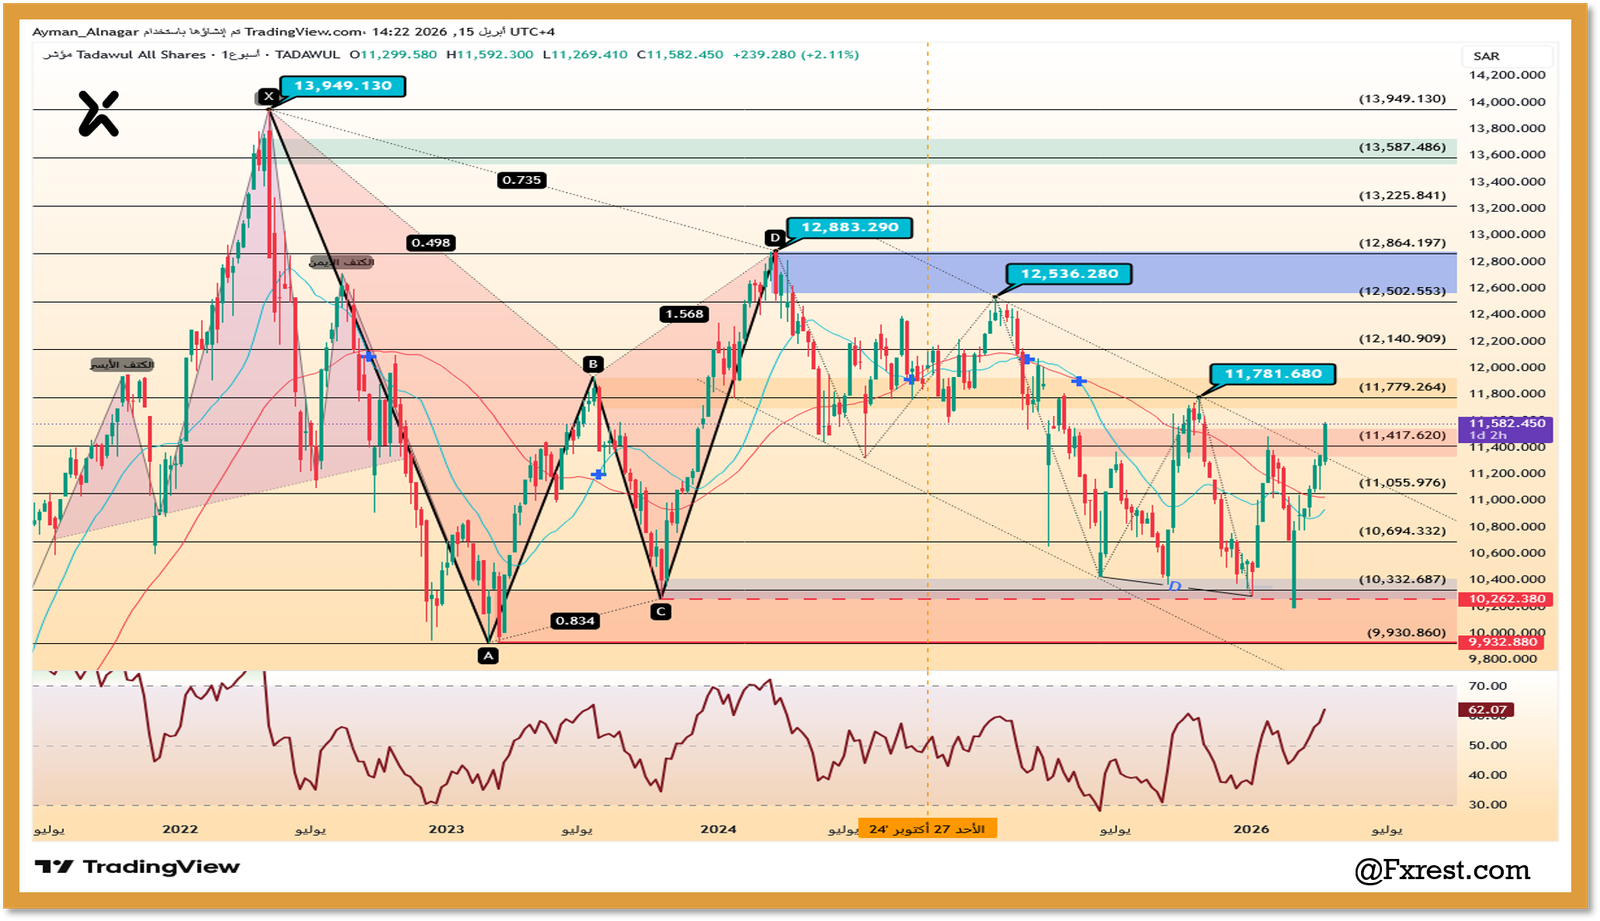Select the A point marker at pattern bottom
The width and height of the screenshot is (1600, 921).
[488, 656]
